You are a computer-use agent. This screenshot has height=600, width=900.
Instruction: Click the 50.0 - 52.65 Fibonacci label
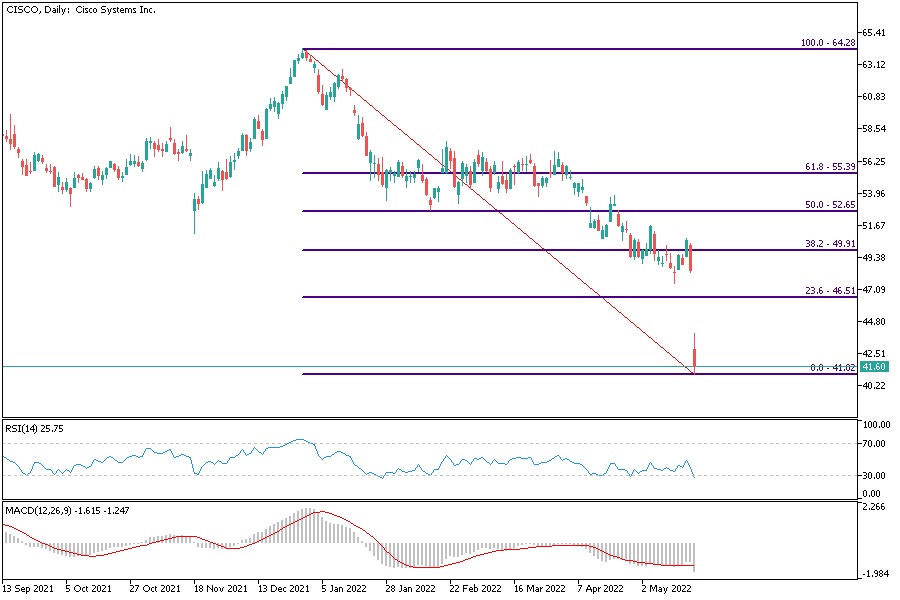[830, 204]
